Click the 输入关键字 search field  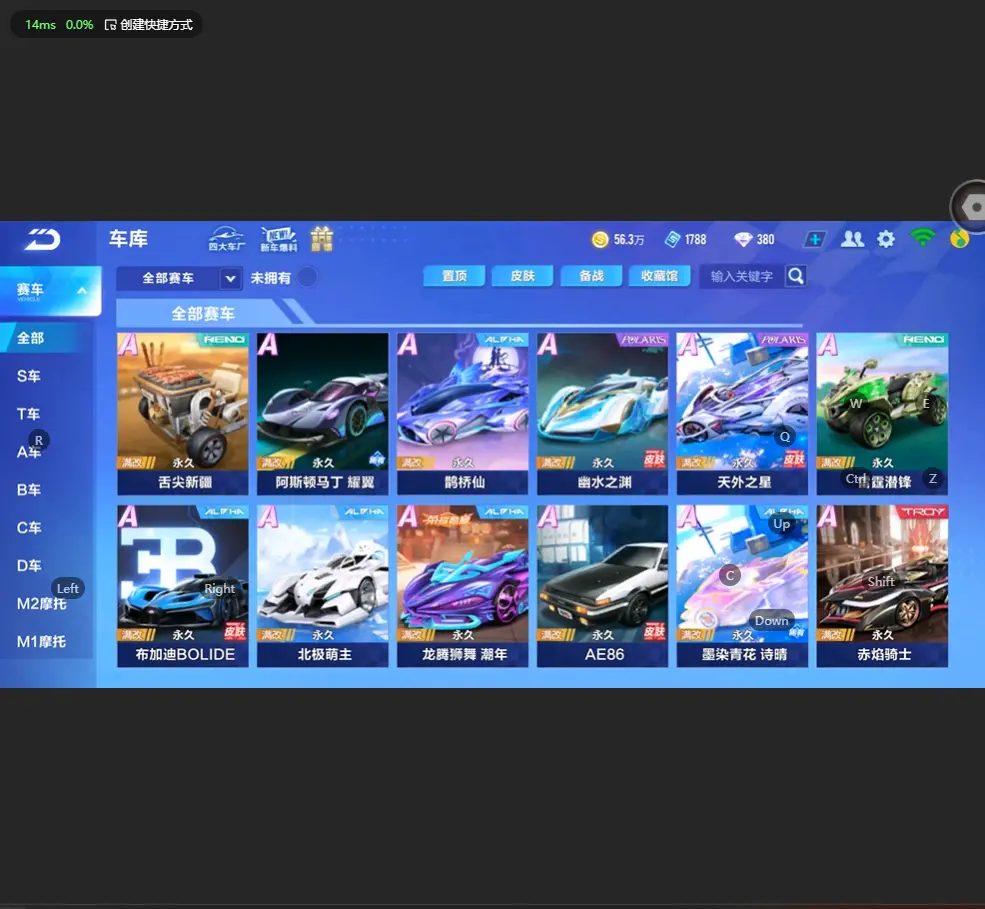point(742,276)
